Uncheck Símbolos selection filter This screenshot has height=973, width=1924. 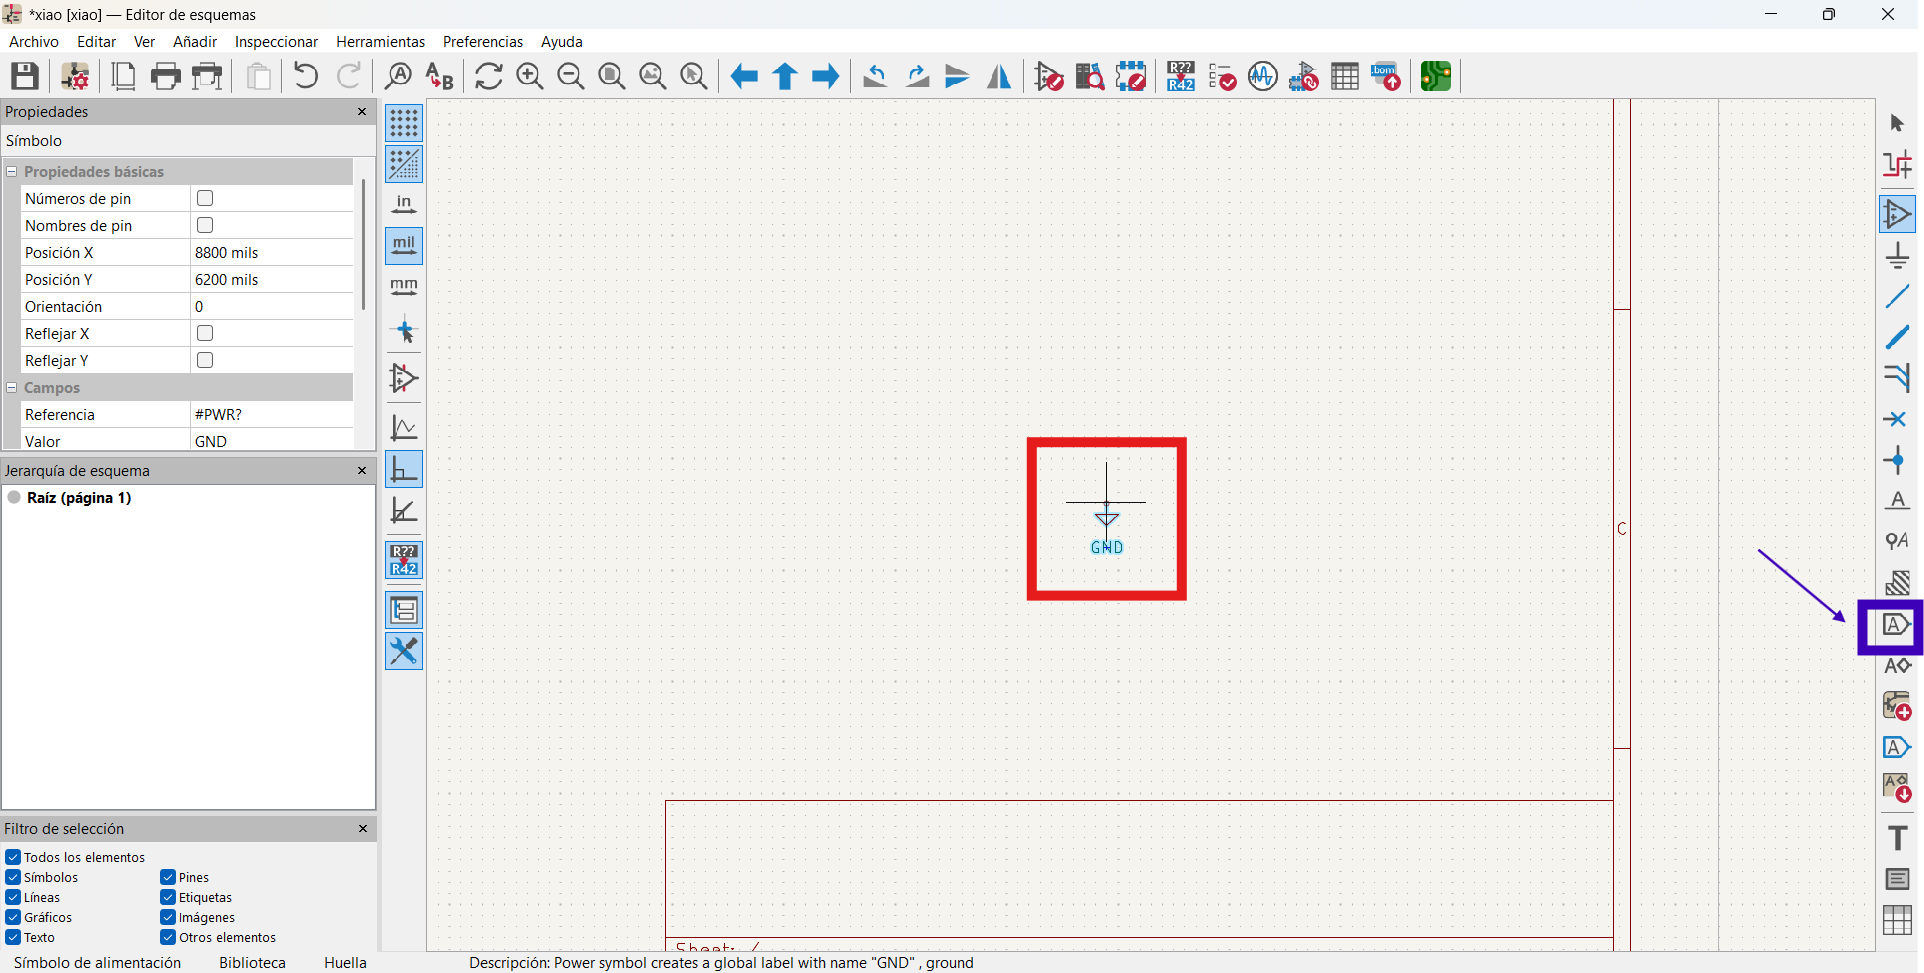(x=13, y=877)
